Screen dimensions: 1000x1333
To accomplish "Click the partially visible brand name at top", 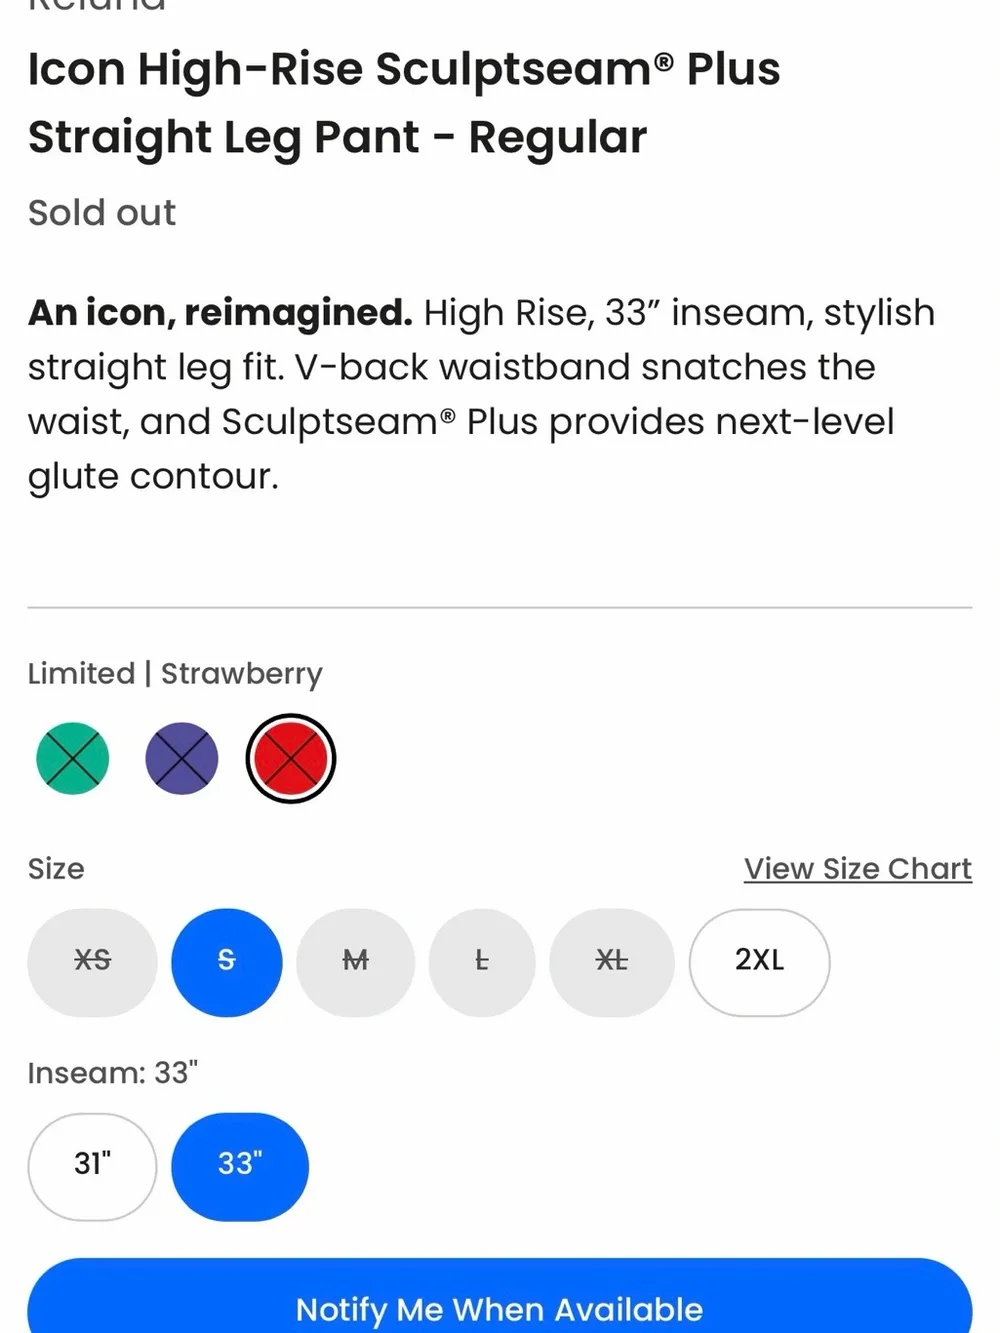I will [x=97, y=6].
